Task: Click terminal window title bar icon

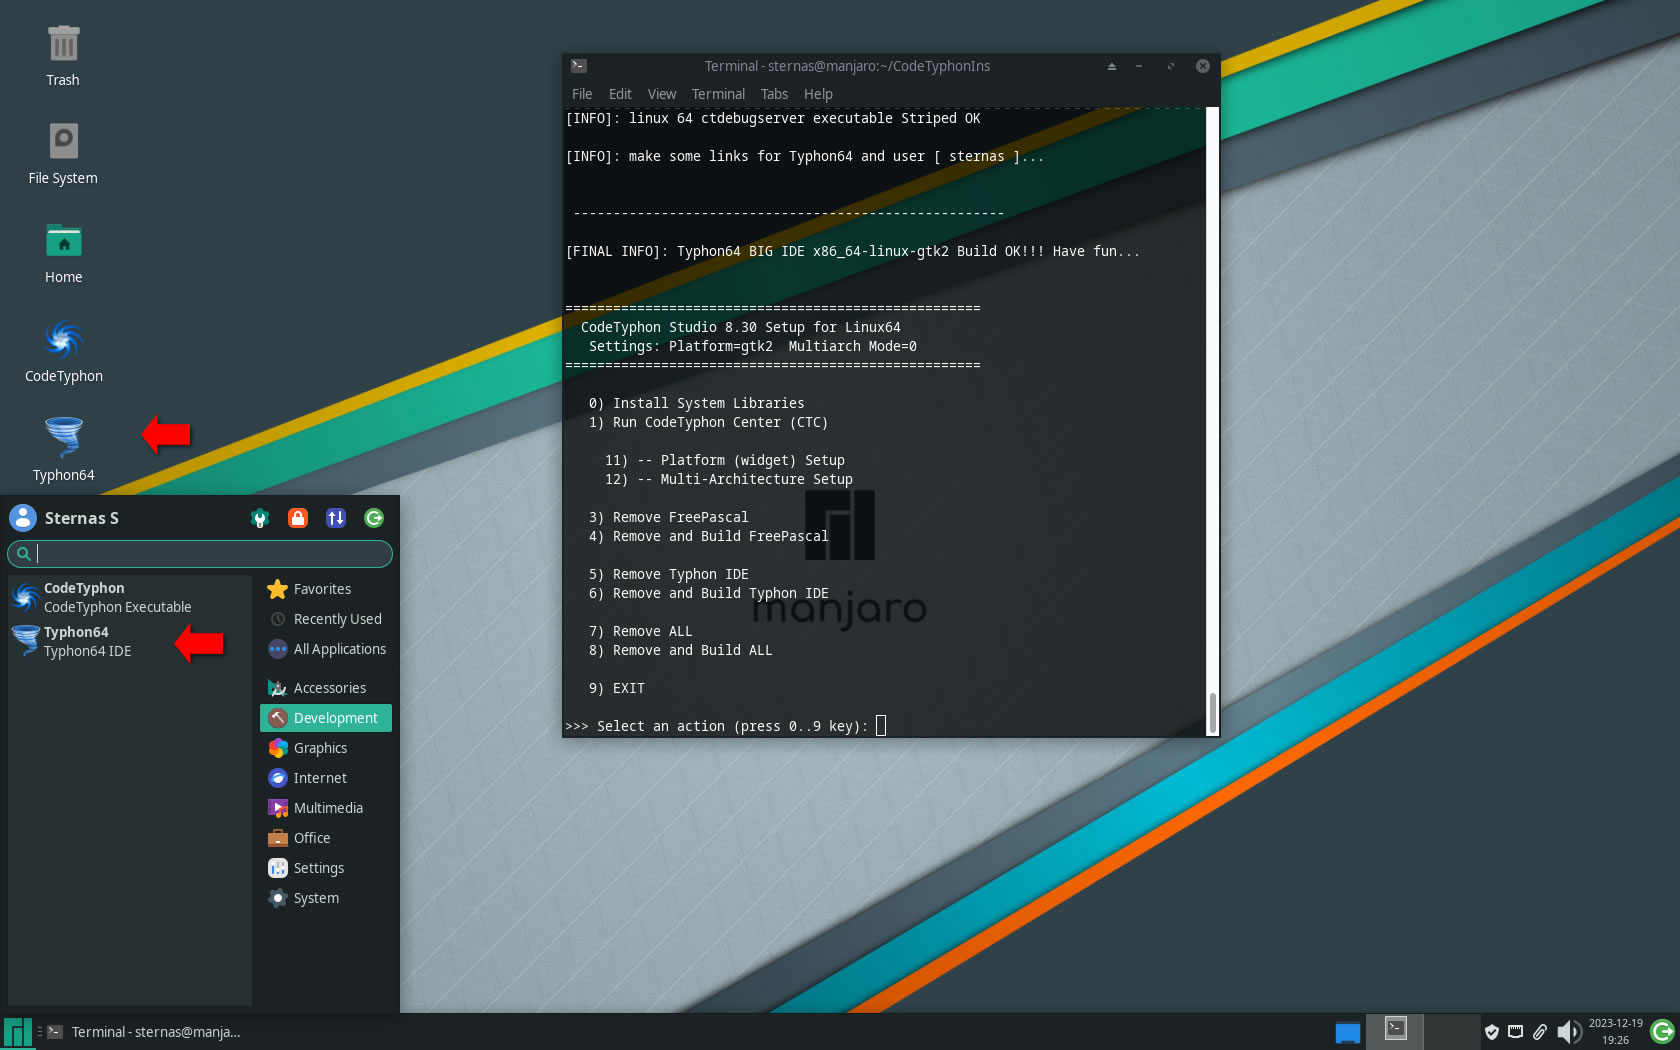Action: pos(579,66)
